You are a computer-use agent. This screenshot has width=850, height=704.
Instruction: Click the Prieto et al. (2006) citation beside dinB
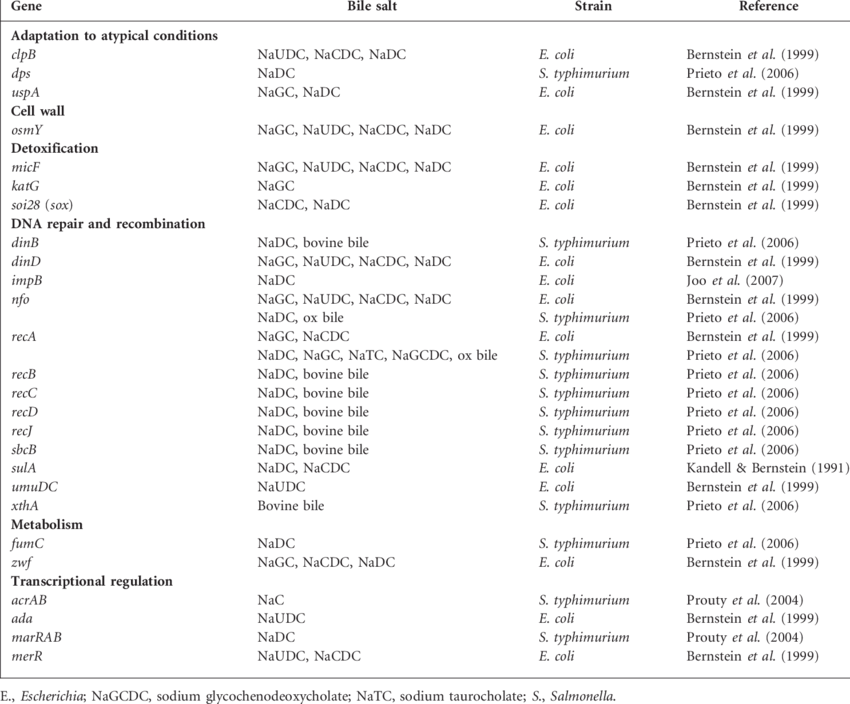pos(742,242)
